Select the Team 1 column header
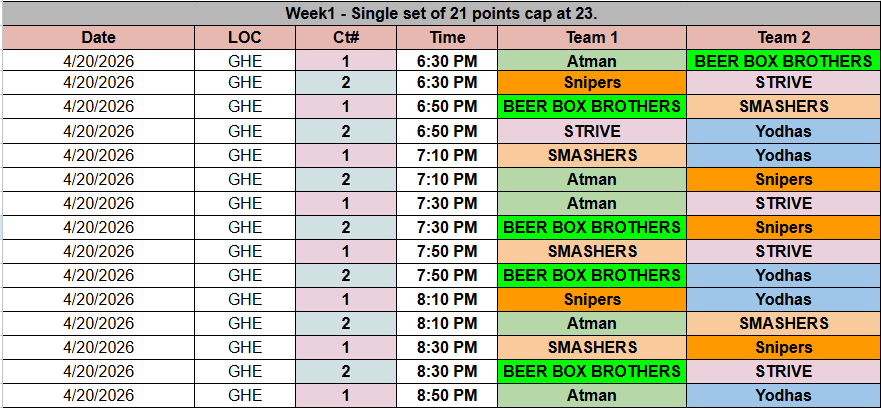Viewport: 881px width, 408px height. [x=592, y=38]
